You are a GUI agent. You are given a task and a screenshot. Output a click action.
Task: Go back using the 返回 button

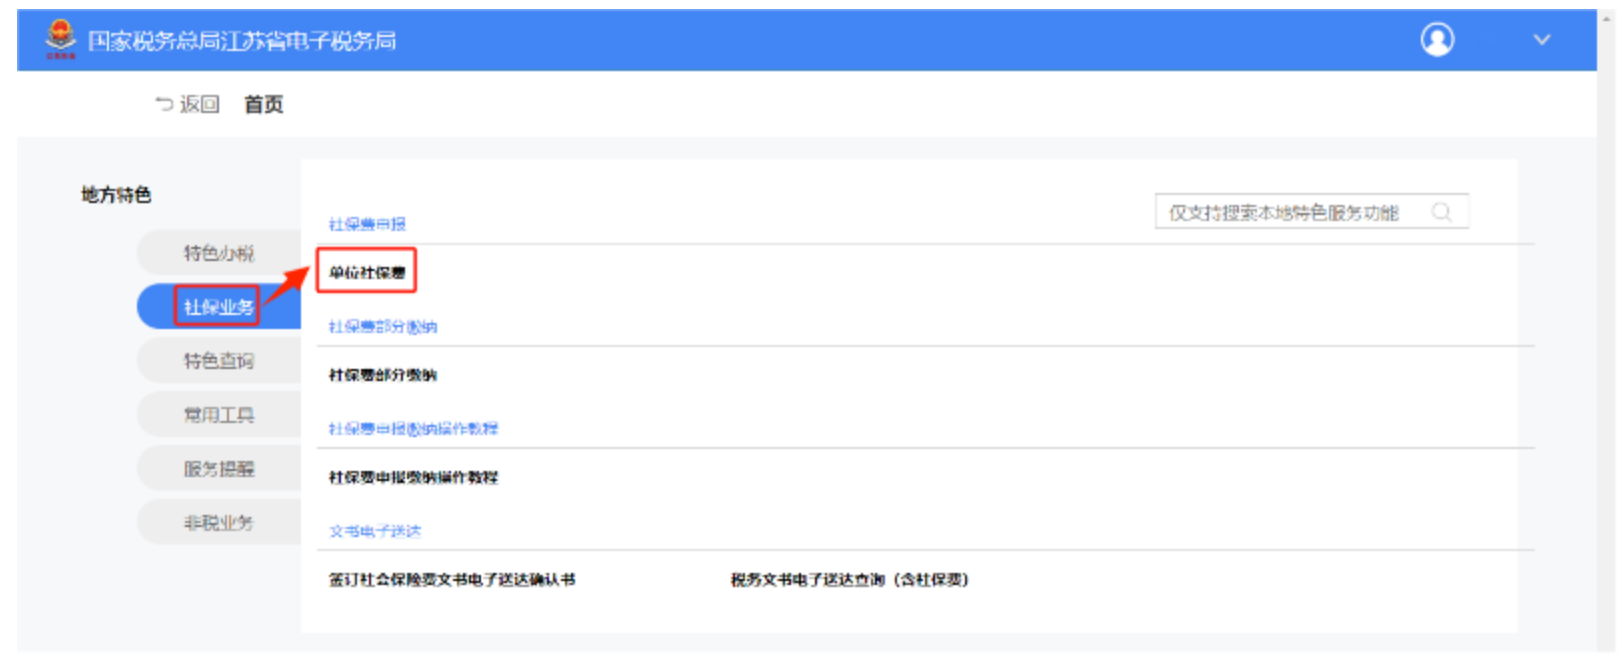[188, 104]
